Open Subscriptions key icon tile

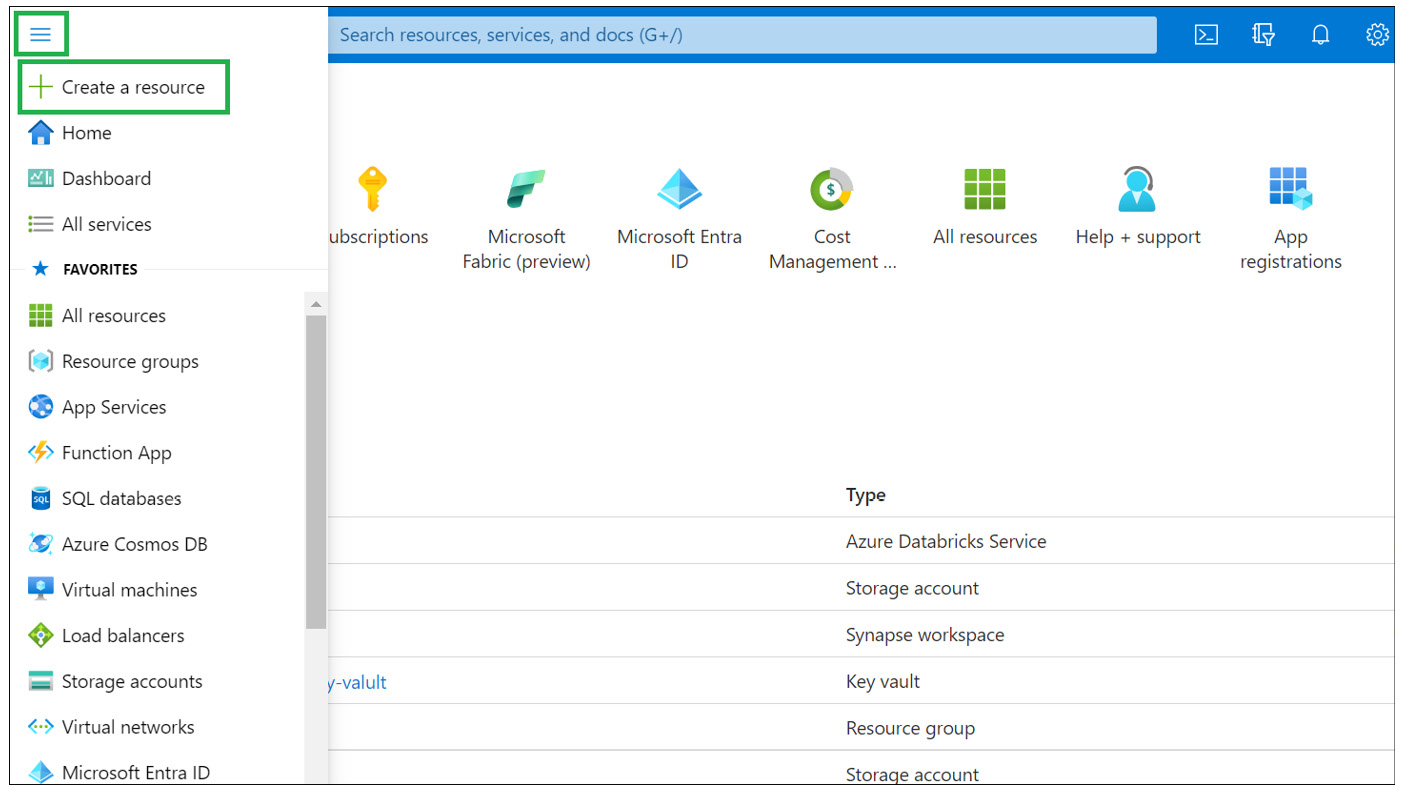pos(372,189)
